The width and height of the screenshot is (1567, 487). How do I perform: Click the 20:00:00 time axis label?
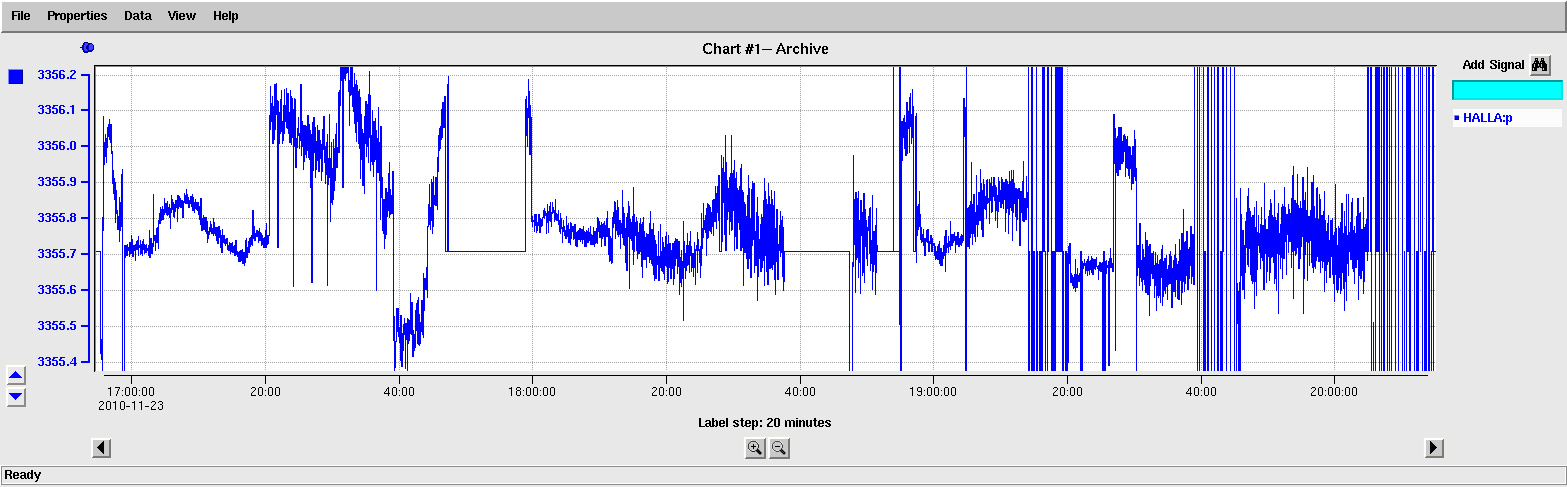tap(1334, 392)
